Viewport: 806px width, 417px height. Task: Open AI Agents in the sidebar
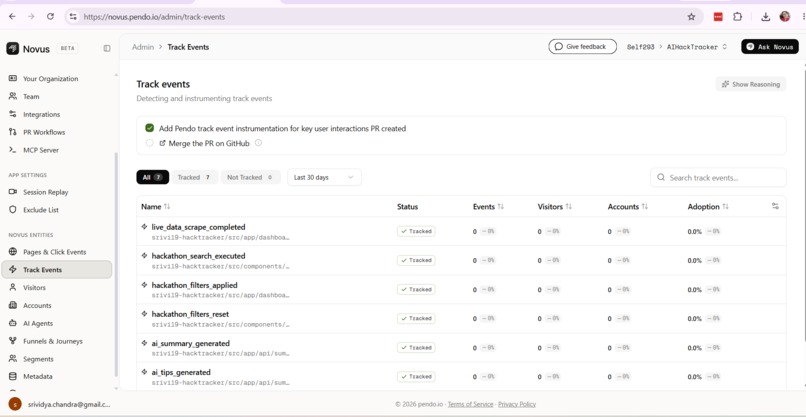point(38,323)
